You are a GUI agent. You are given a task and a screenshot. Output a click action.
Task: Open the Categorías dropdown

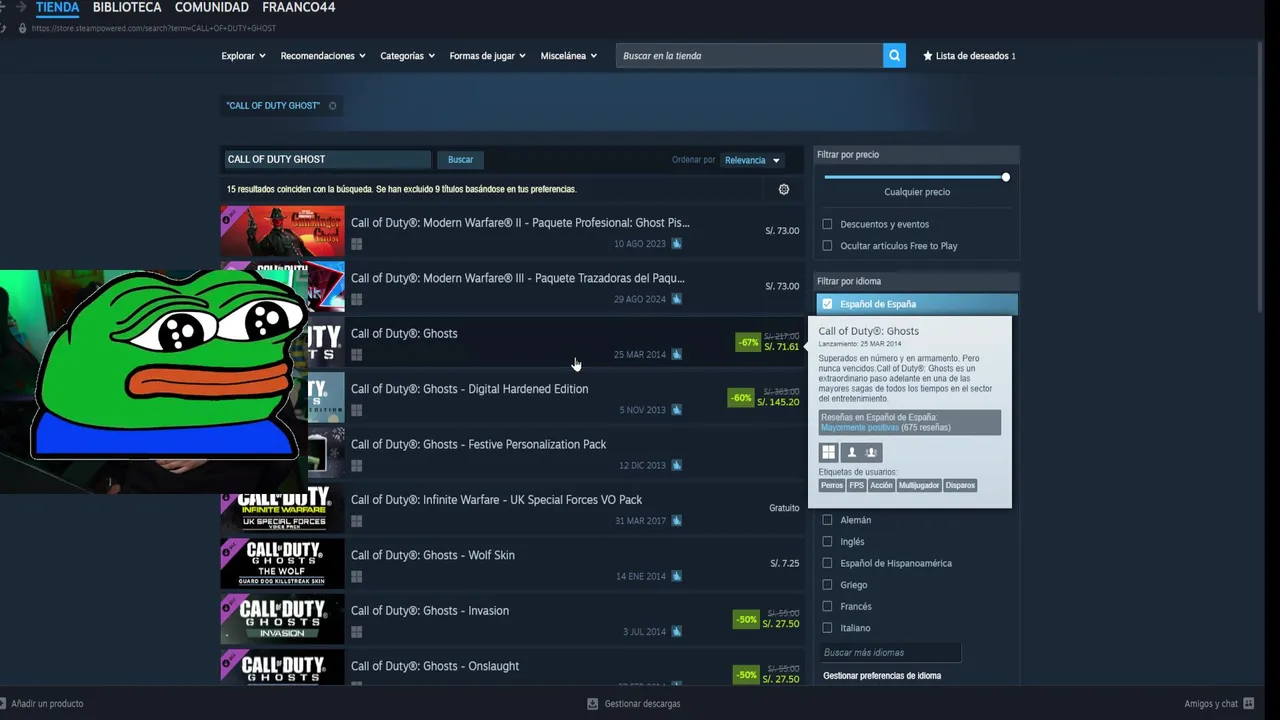pyautogui.click(x=407, y=56)
